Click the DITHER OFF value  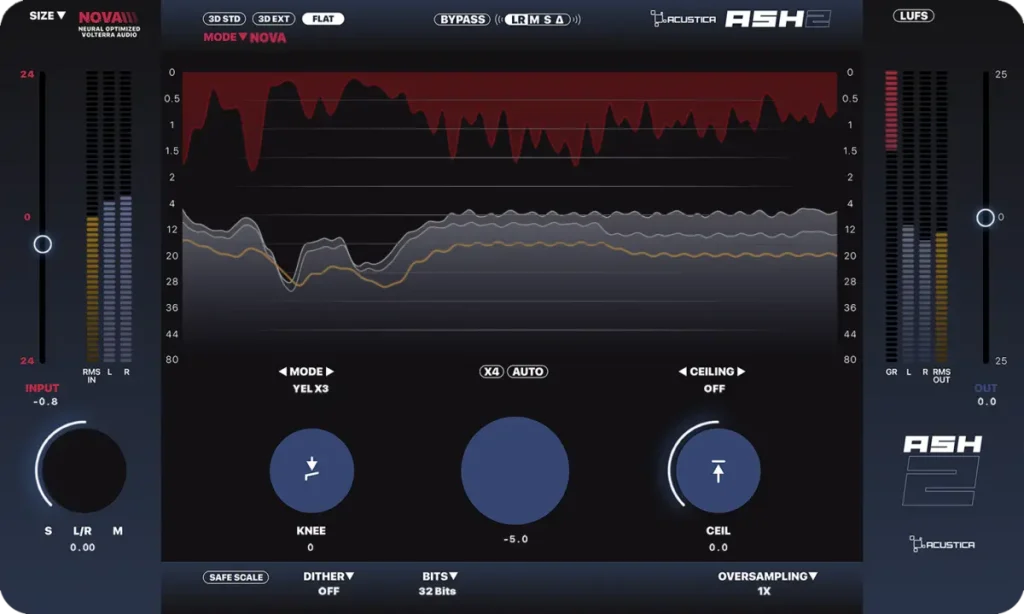click(x=328, y=591)
